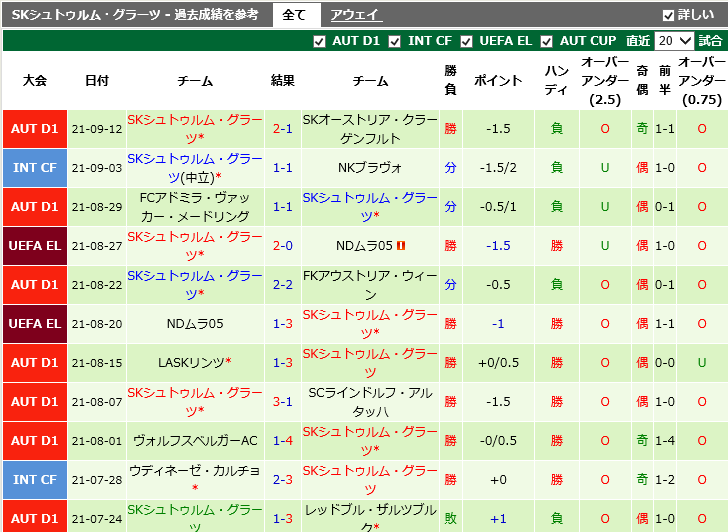Select the 21-09-12 date cell
Screen dimensions: 728x532
97,129
